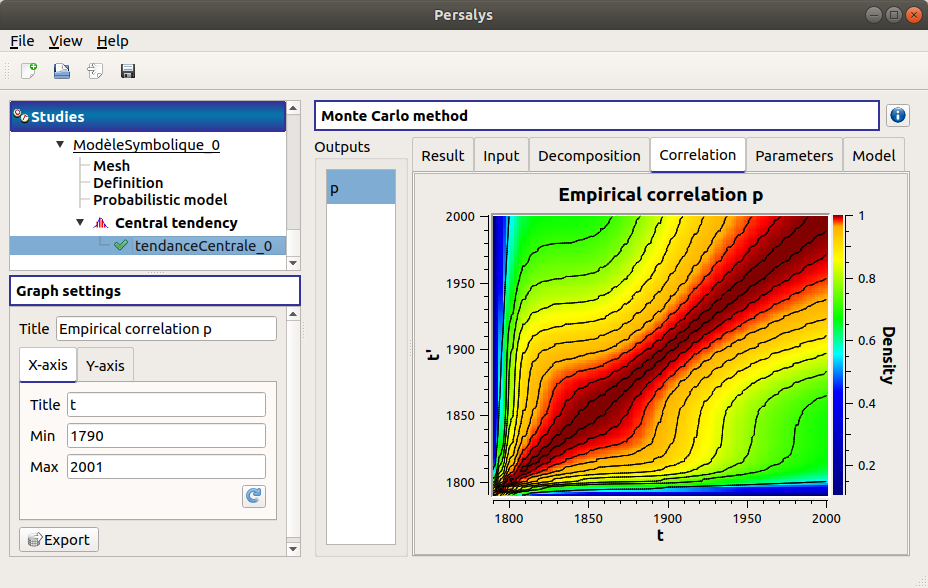928x588 pixels.
Task: Edit the Max value field
Action: tap(165, 466)
